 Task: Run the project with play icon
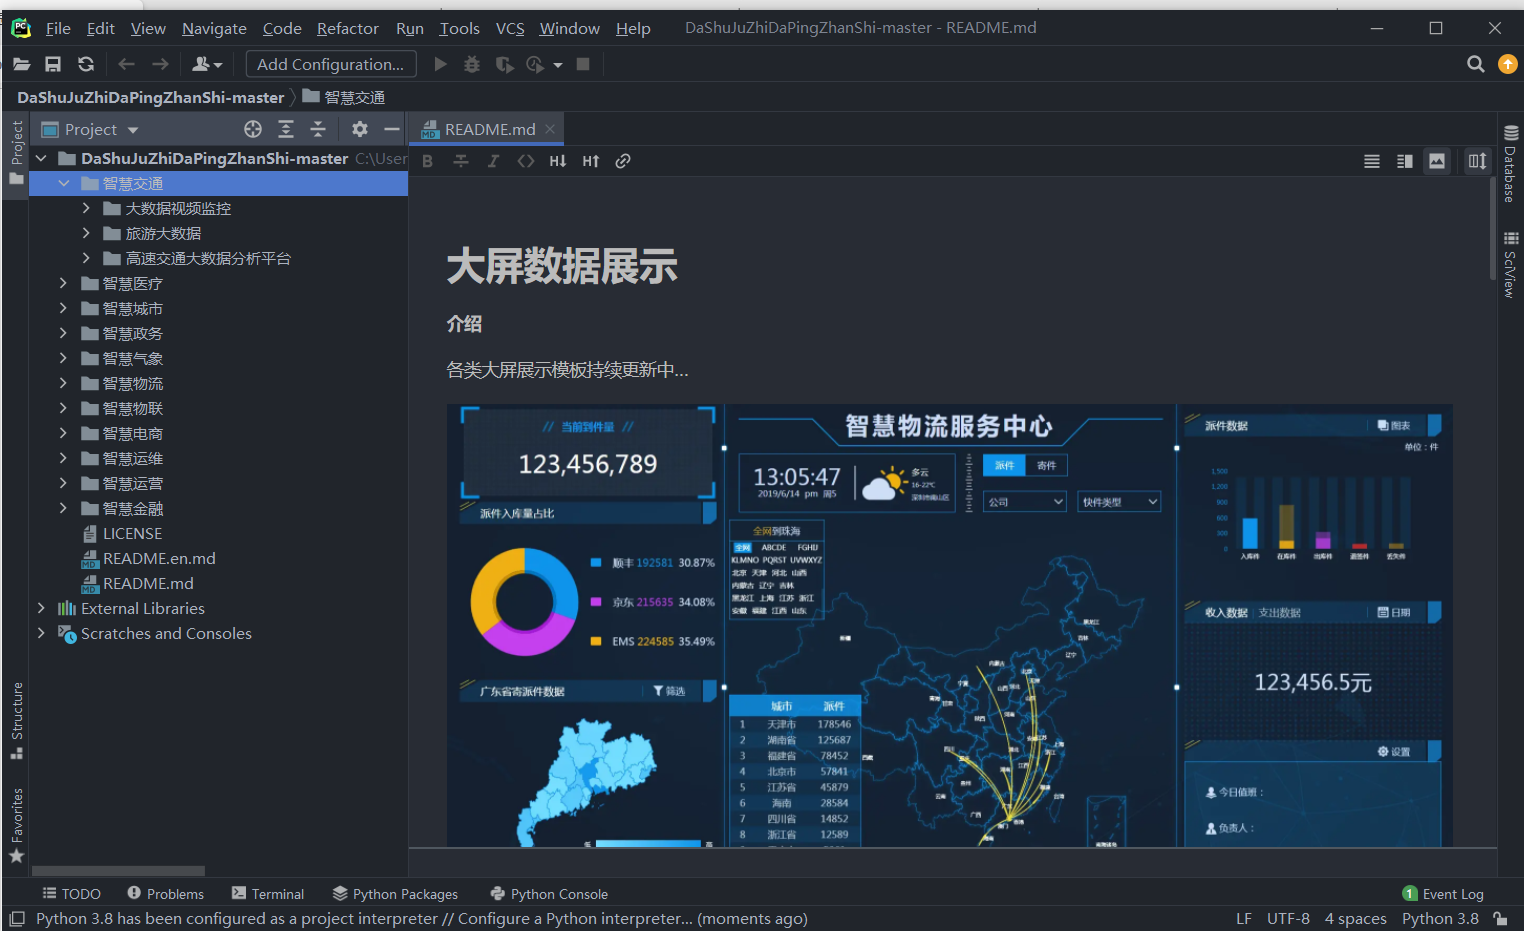[440, 64]
